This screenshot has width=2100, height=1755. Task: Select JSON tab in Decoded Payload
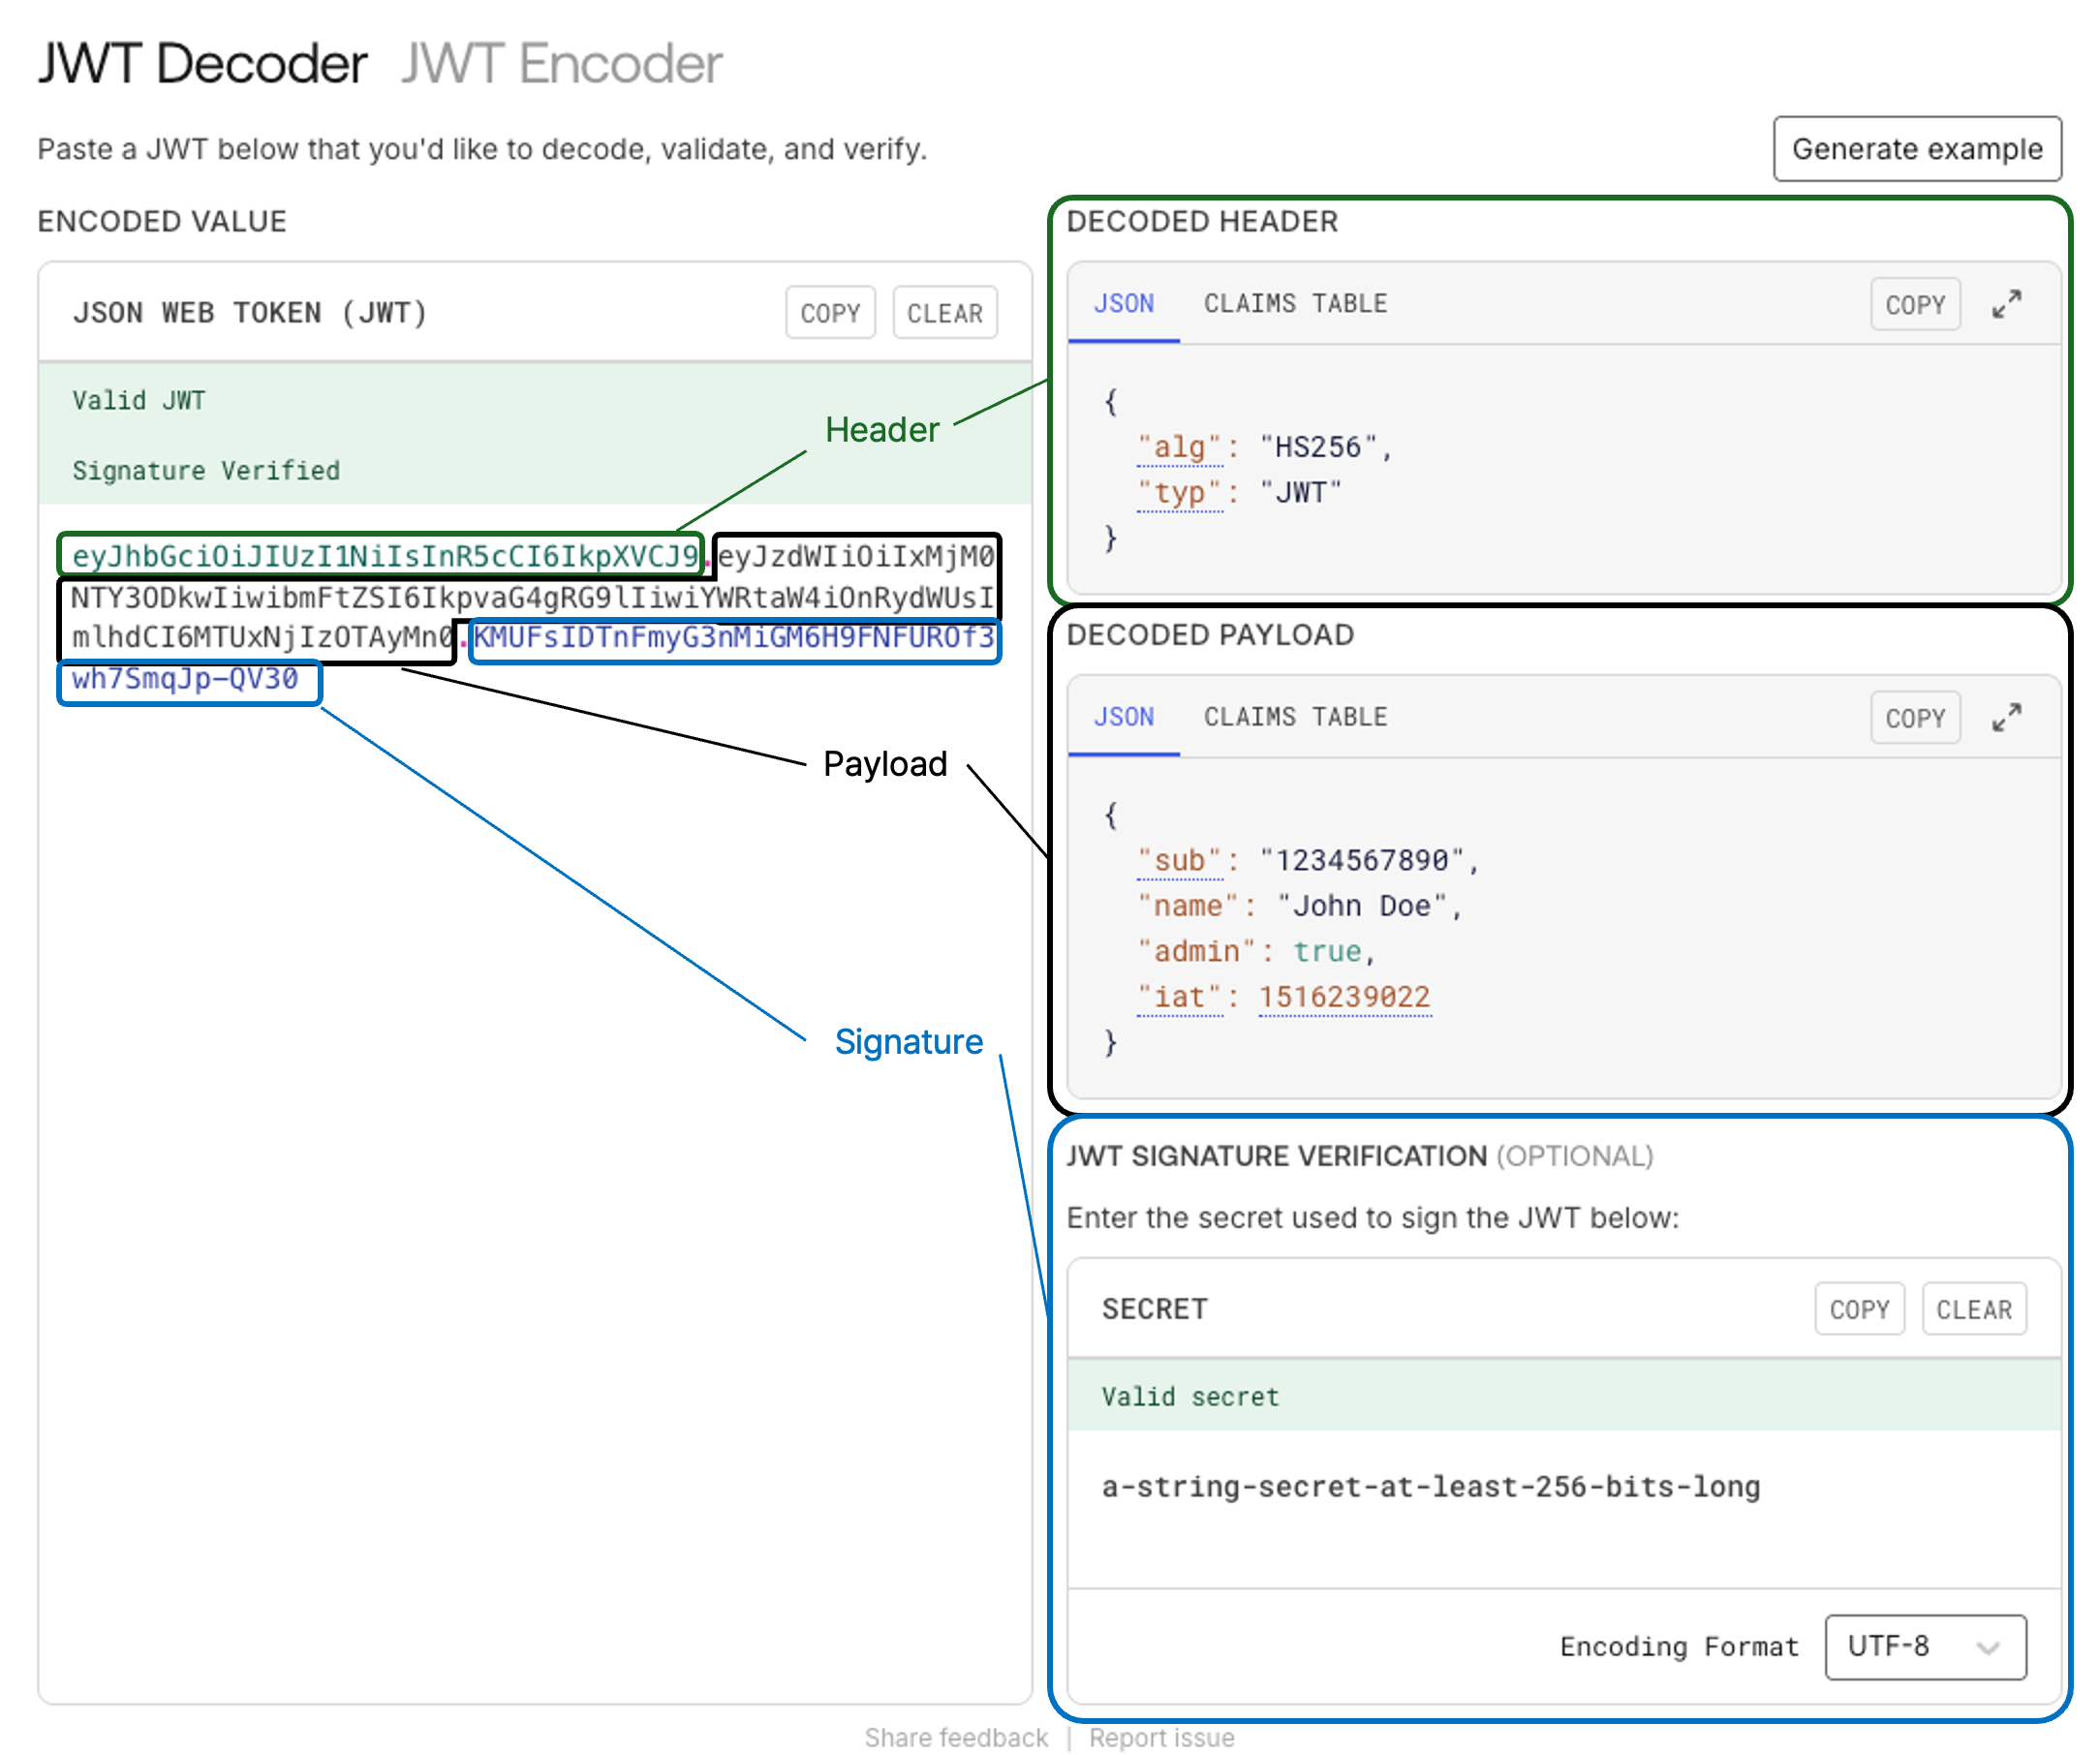1123,717
